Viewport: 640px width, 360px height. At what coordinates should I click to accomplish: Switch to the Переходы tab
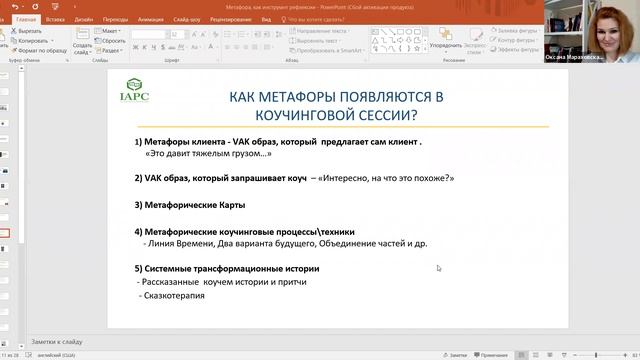116,20
